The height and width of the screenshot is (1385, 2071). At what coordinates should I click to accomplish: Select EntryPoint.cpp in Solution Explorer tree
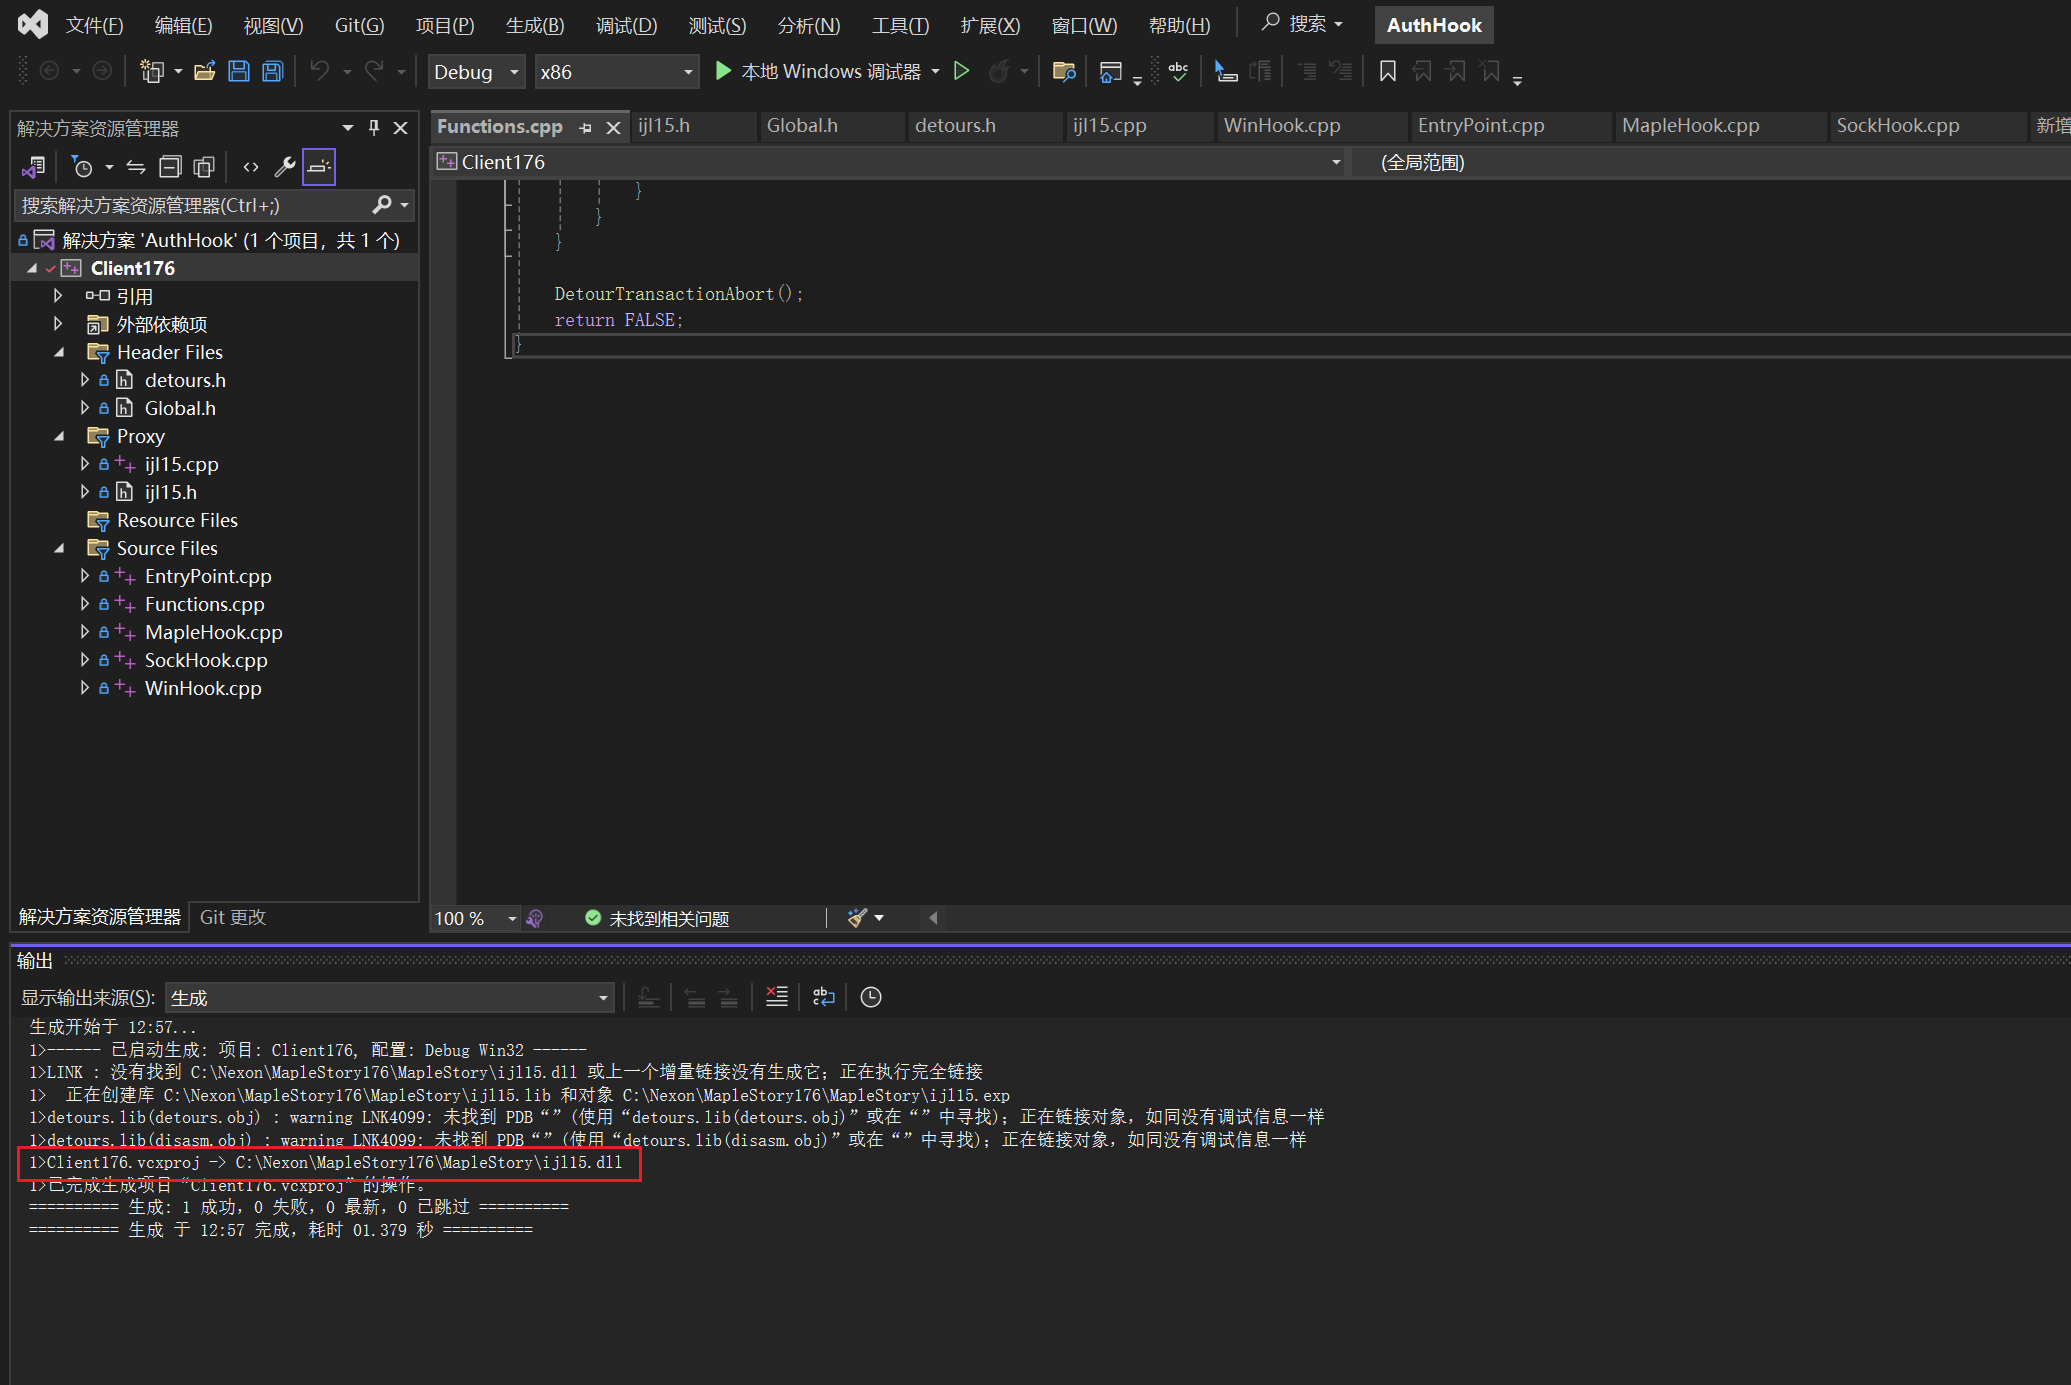coord(208,576)
